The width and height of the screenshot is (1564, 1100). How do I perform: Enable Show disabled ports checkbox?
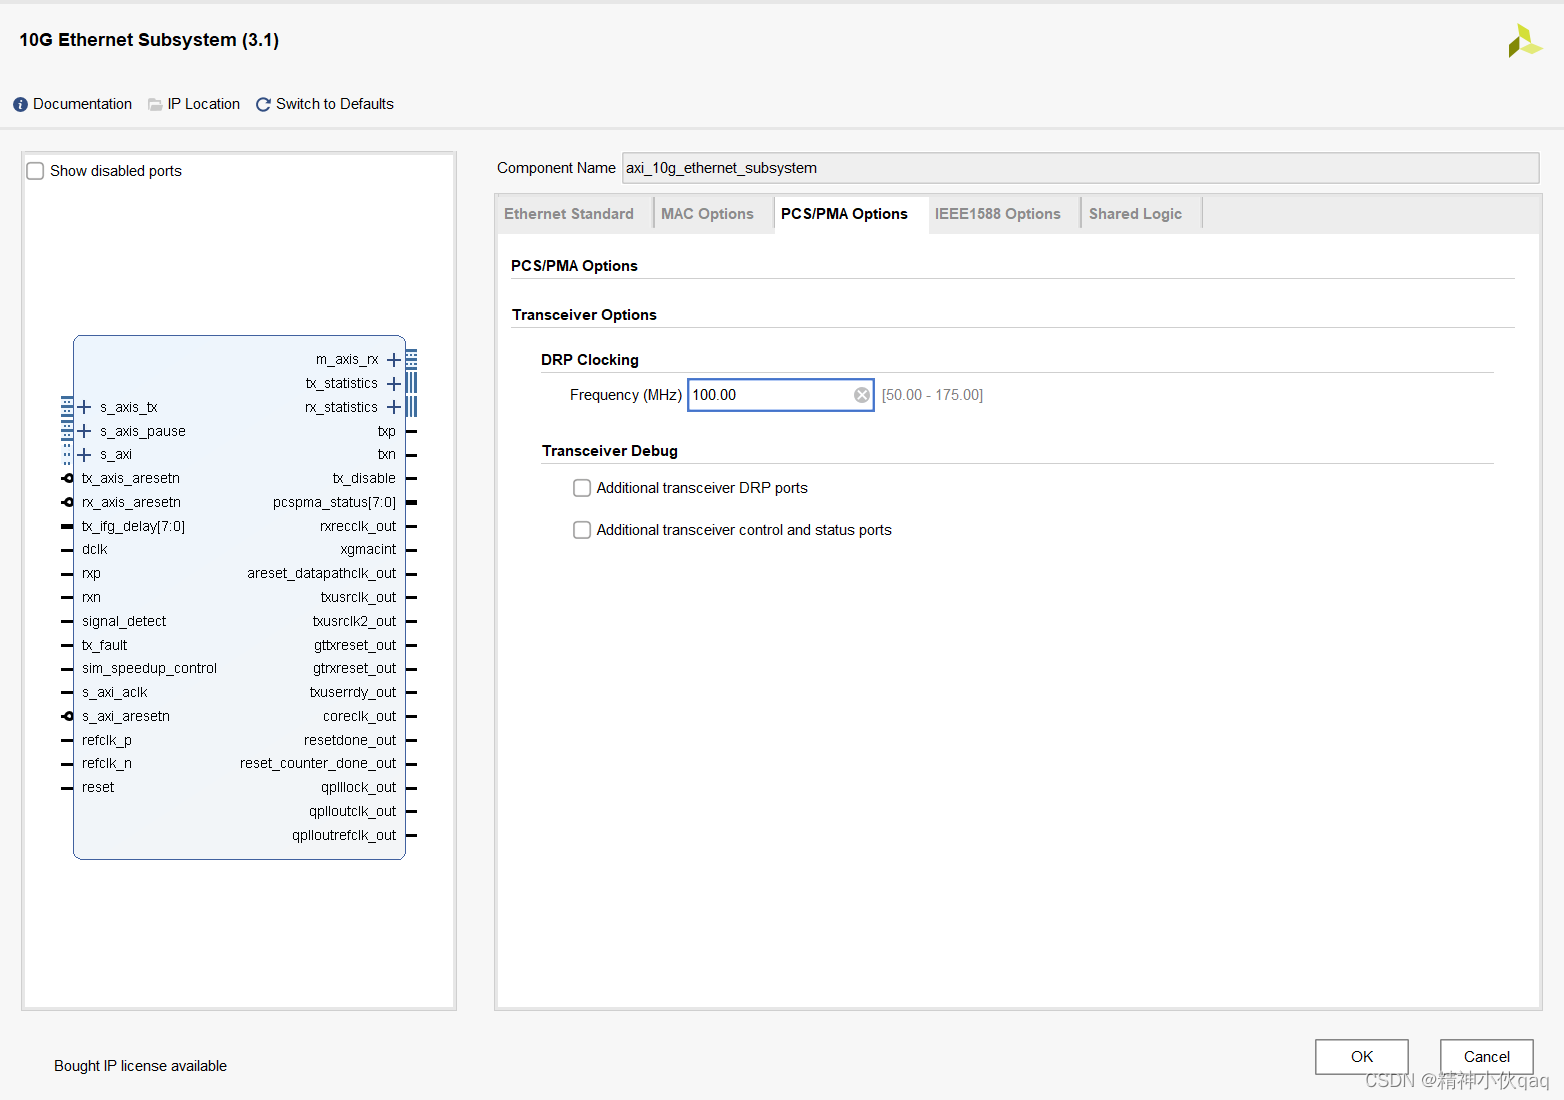pos(36,171)
